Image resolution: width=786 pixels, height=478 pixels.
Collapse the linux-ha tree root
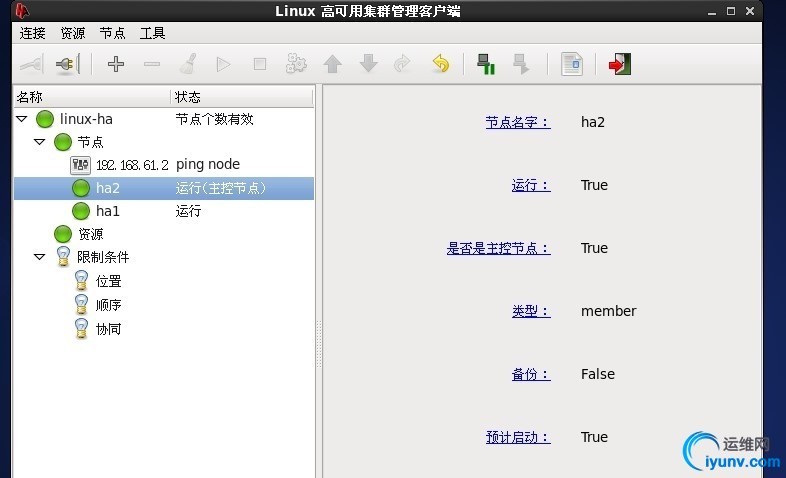click(22, 119)
